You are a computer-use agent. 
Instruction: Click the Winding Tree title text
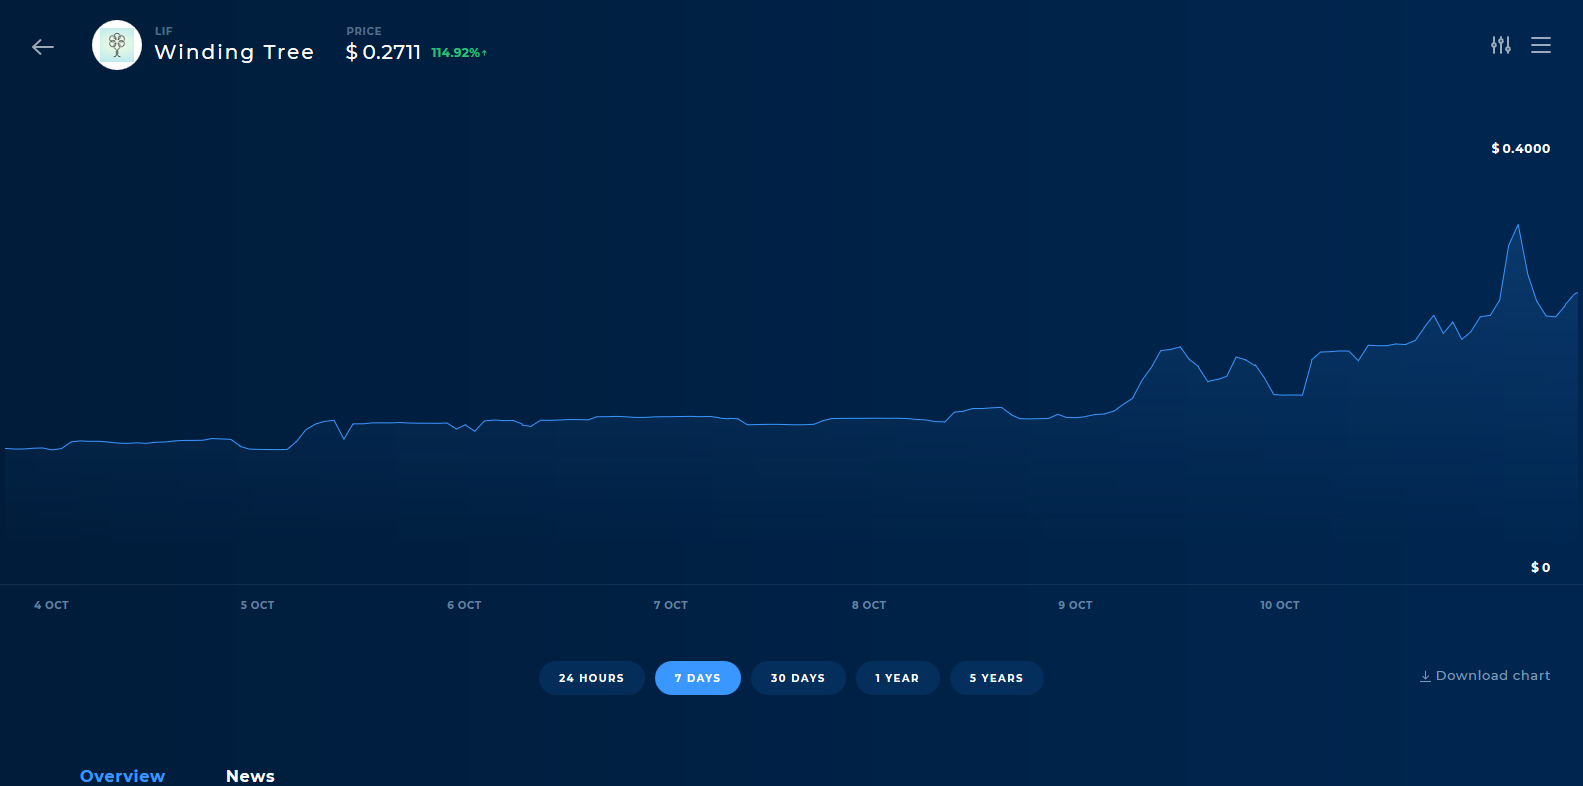(234, 52)
